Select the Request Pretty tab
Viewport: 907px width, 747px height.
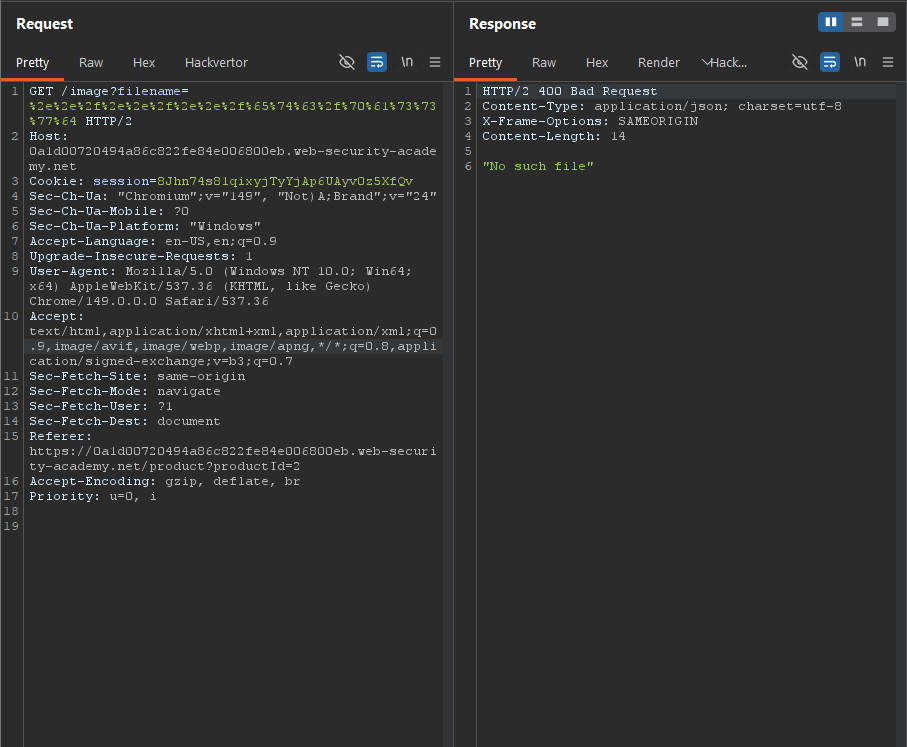coord(32,62)
